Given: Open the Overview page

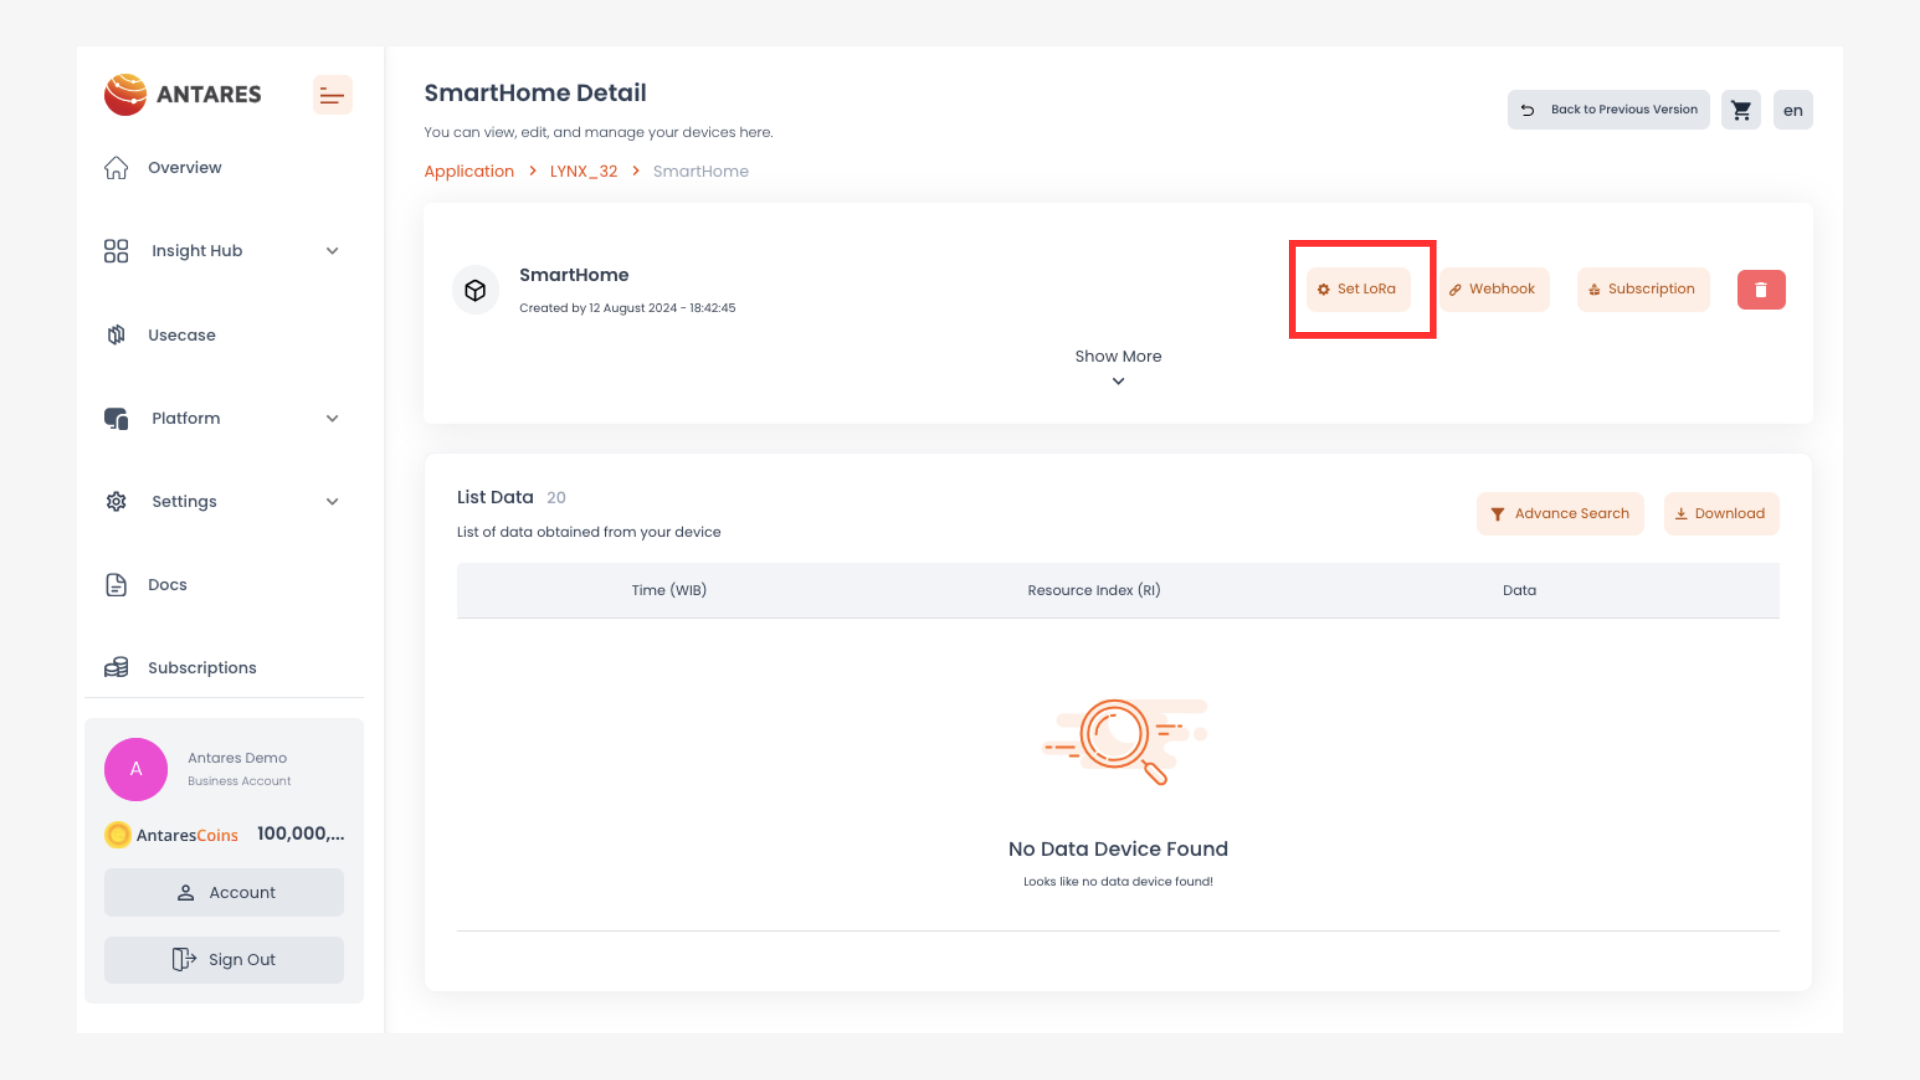Looking at the screenshot, I should (x=184, y=167).
